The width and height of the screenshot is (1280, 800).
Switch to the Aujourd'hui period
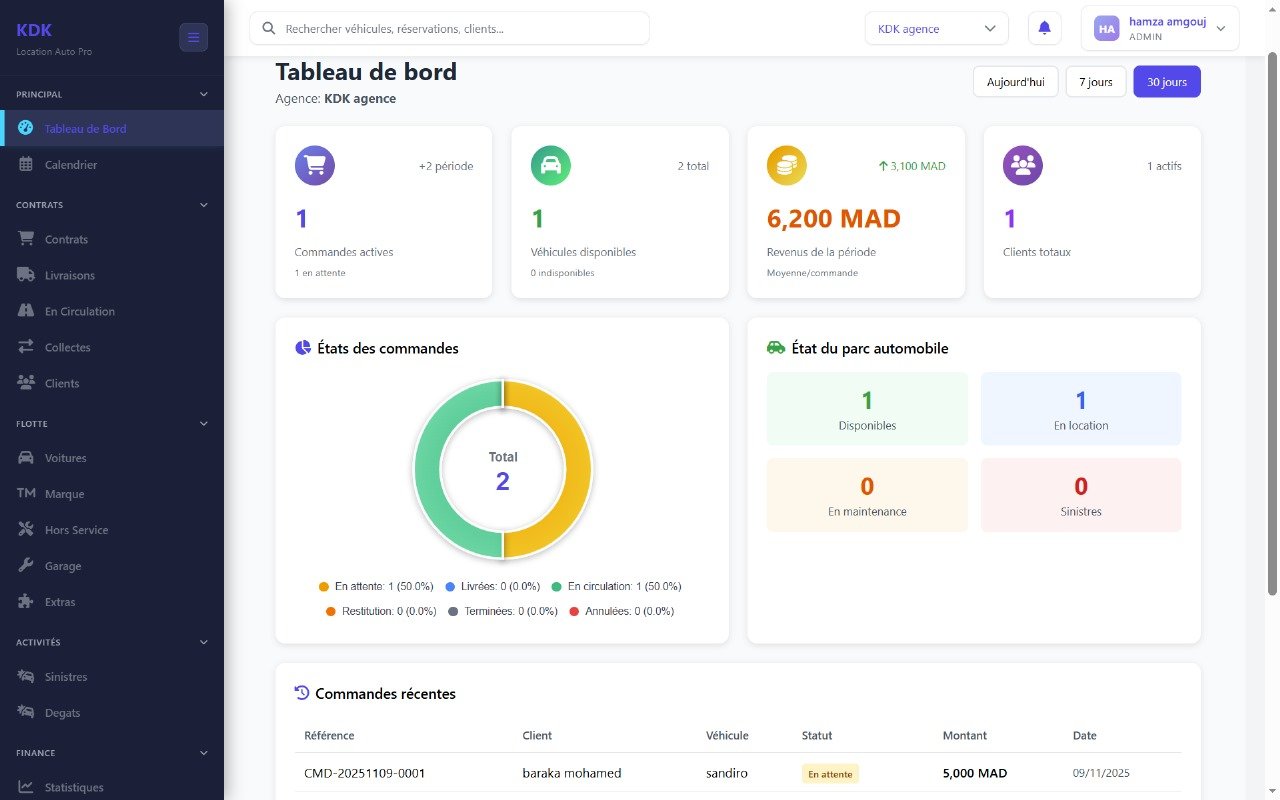pos(1015,82)
